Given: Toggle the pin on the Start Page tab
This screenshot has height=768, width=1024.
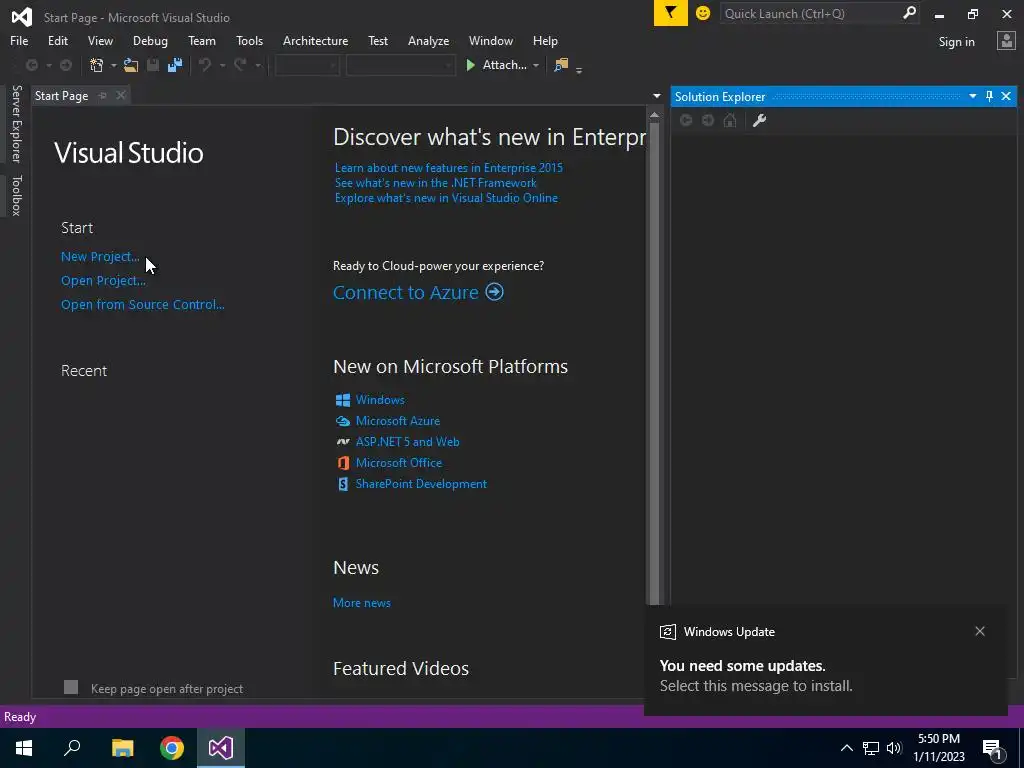Looking at the screenshot, I should 103,95.
